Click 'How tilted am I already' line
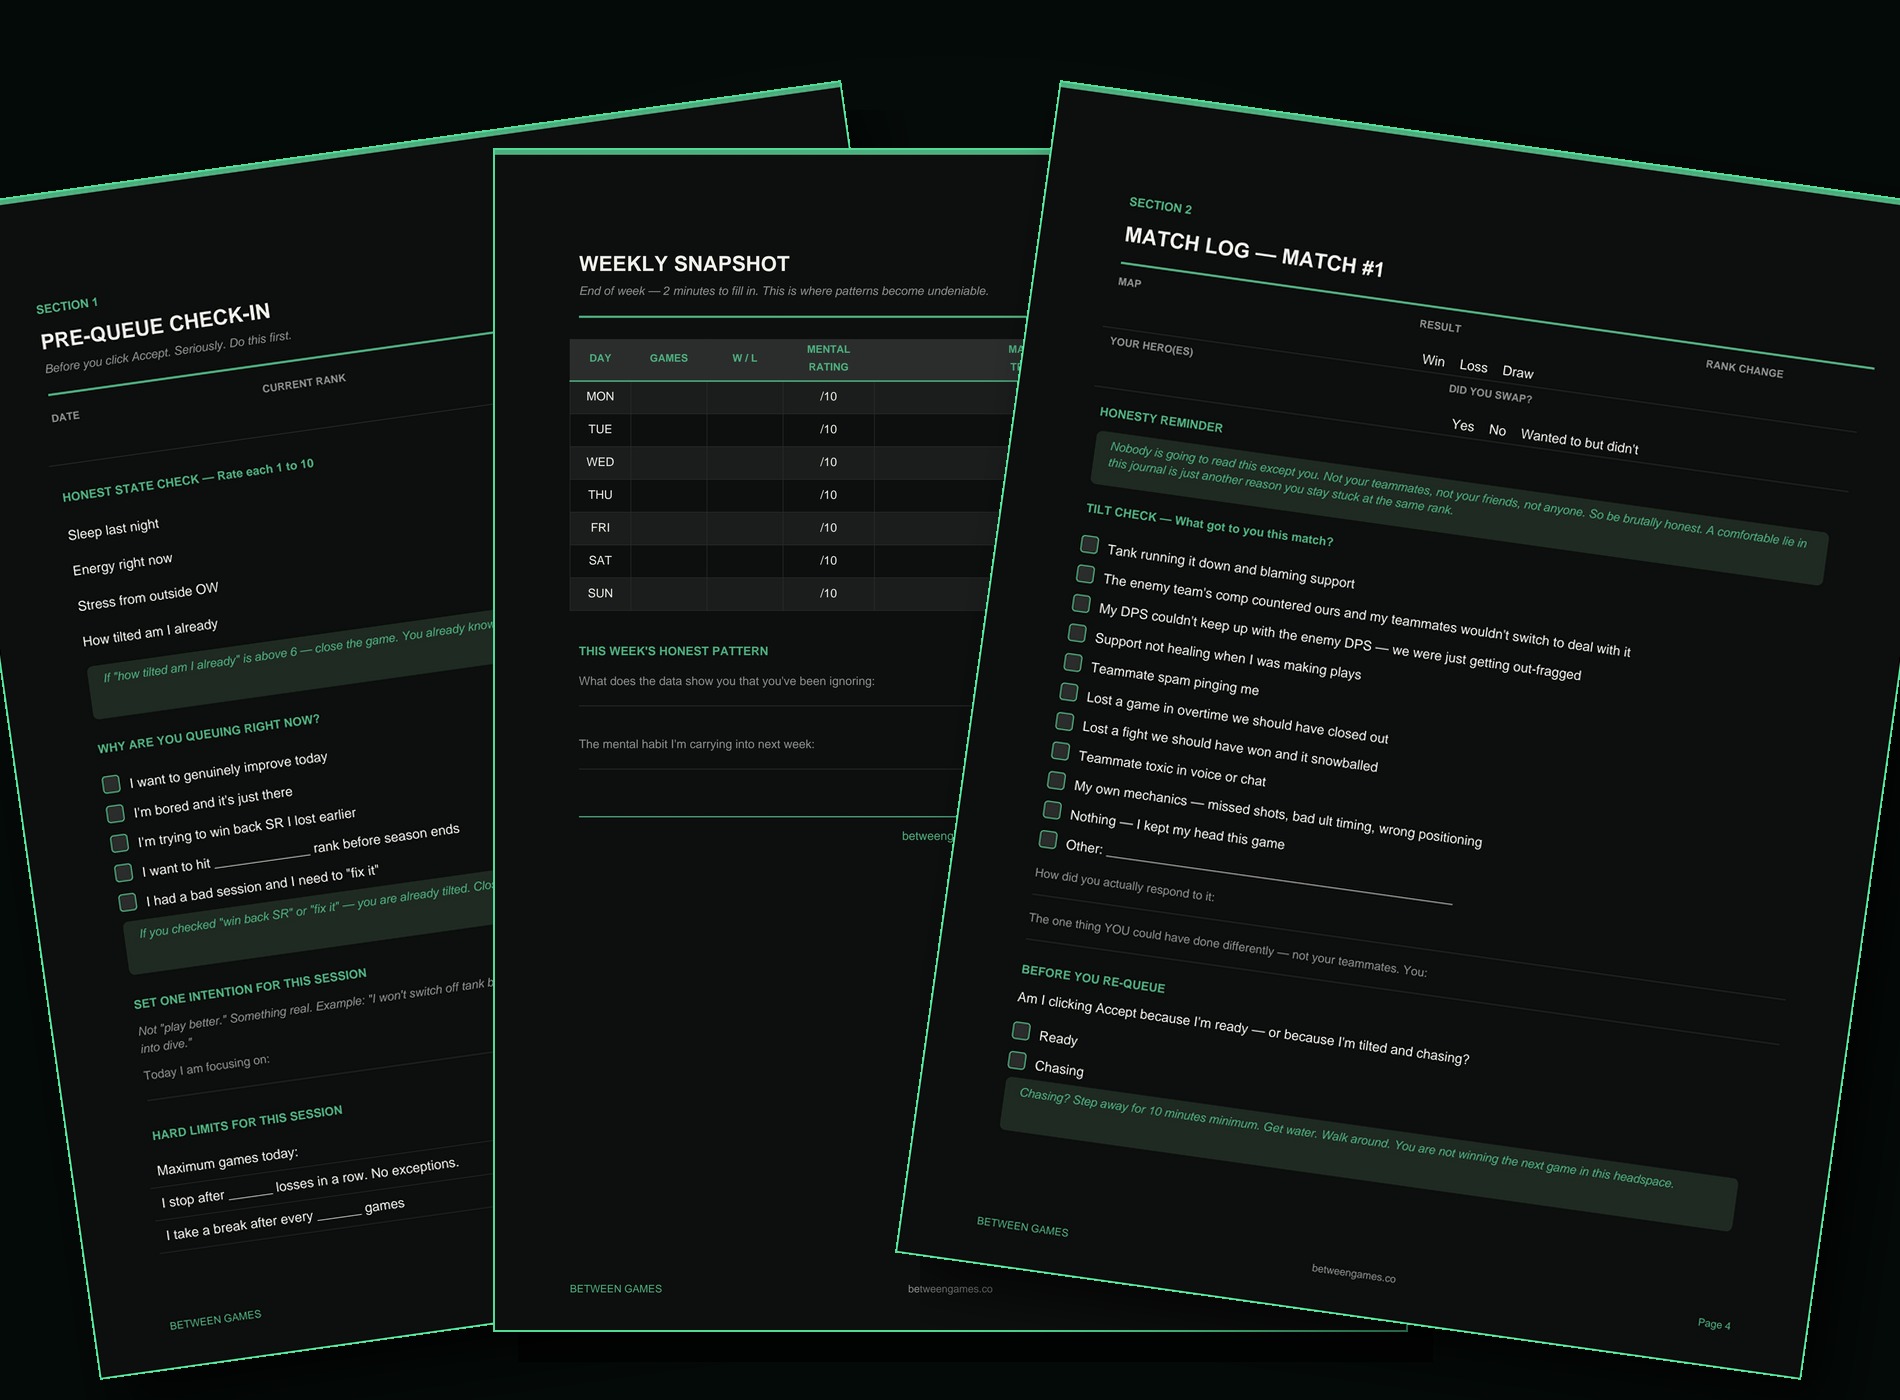1900x1400 pixels. (149, 632)
